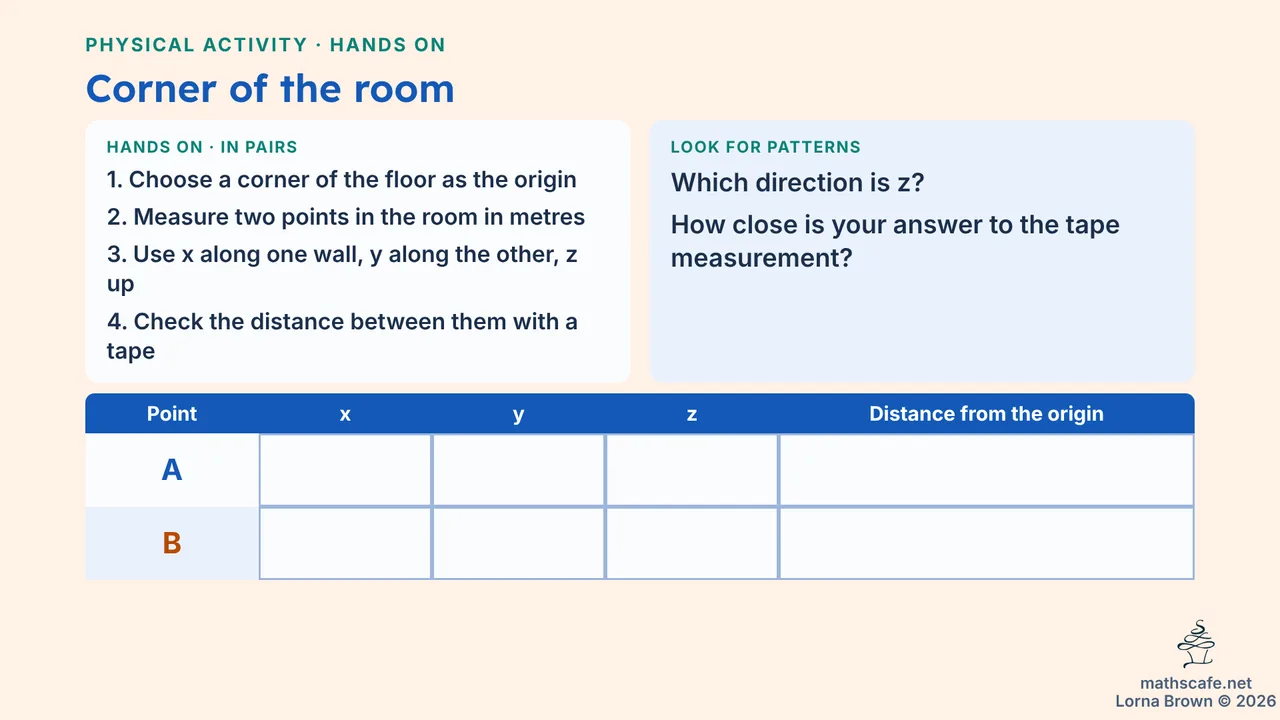Viewport: 1280px width, 720px height.
Task: Select the x cell for point A
Action: coord(345,470)
